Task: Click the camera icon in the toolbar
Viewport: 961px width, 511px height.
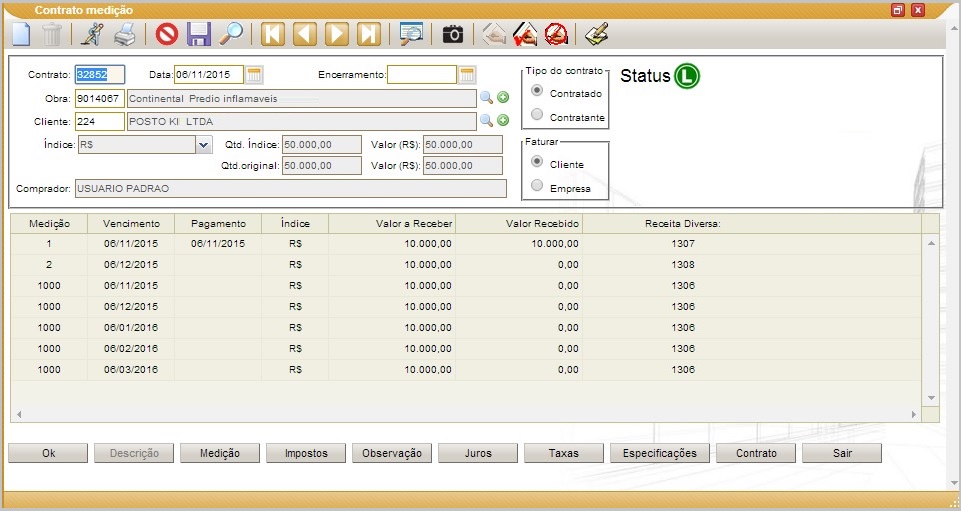Action: pos(453,34)
